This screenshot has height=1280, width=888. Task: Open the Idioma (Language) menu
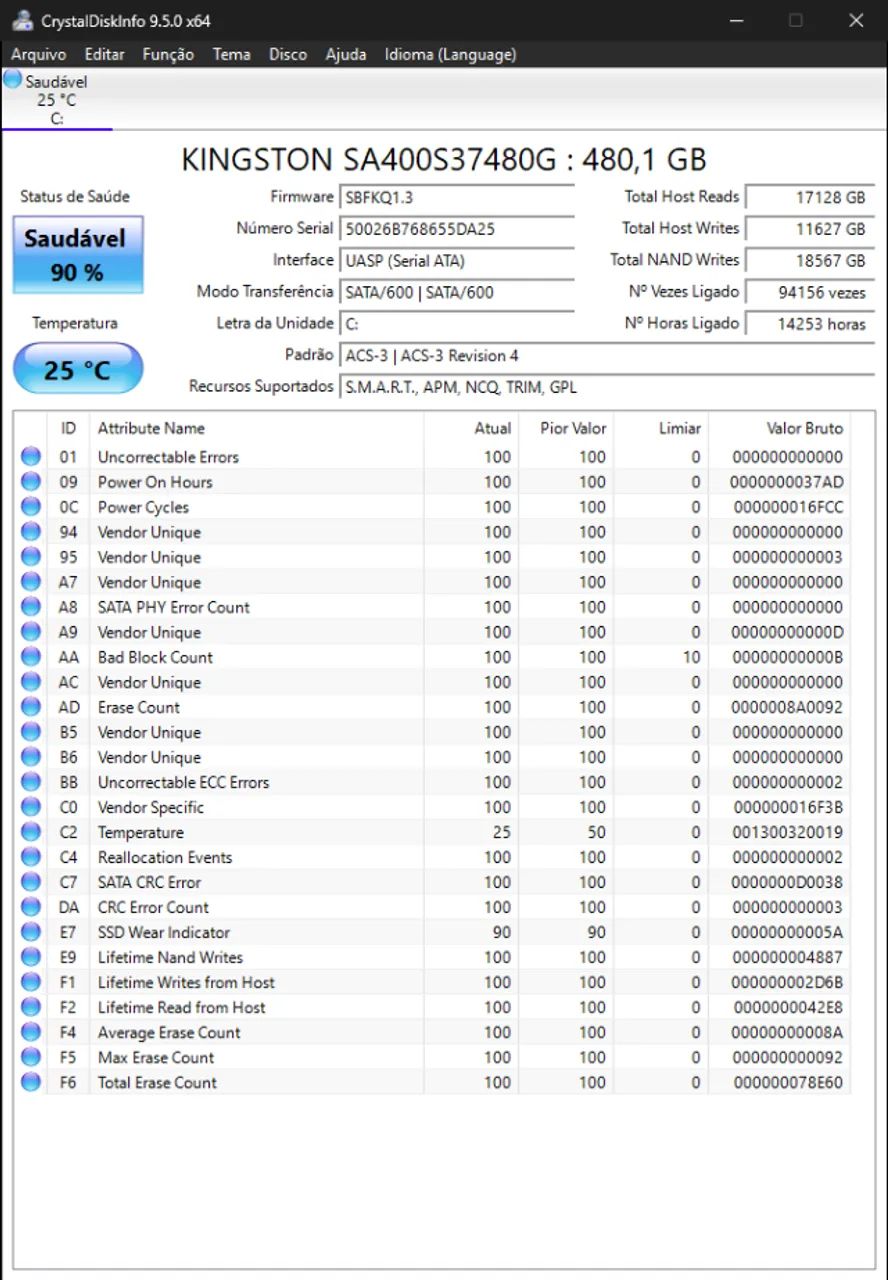[x=450, y=54]
